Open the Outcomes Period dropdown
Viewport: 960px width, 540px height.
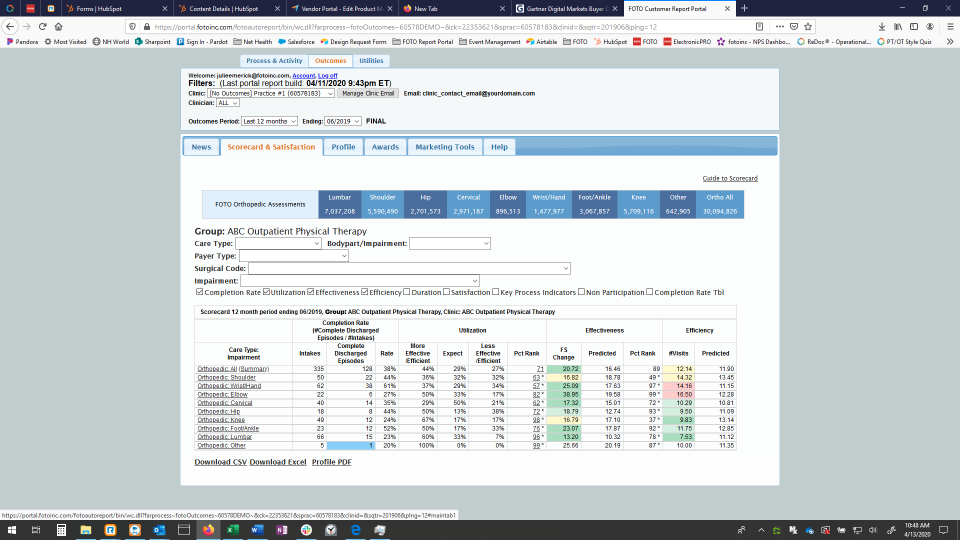[x=269, y=121]
